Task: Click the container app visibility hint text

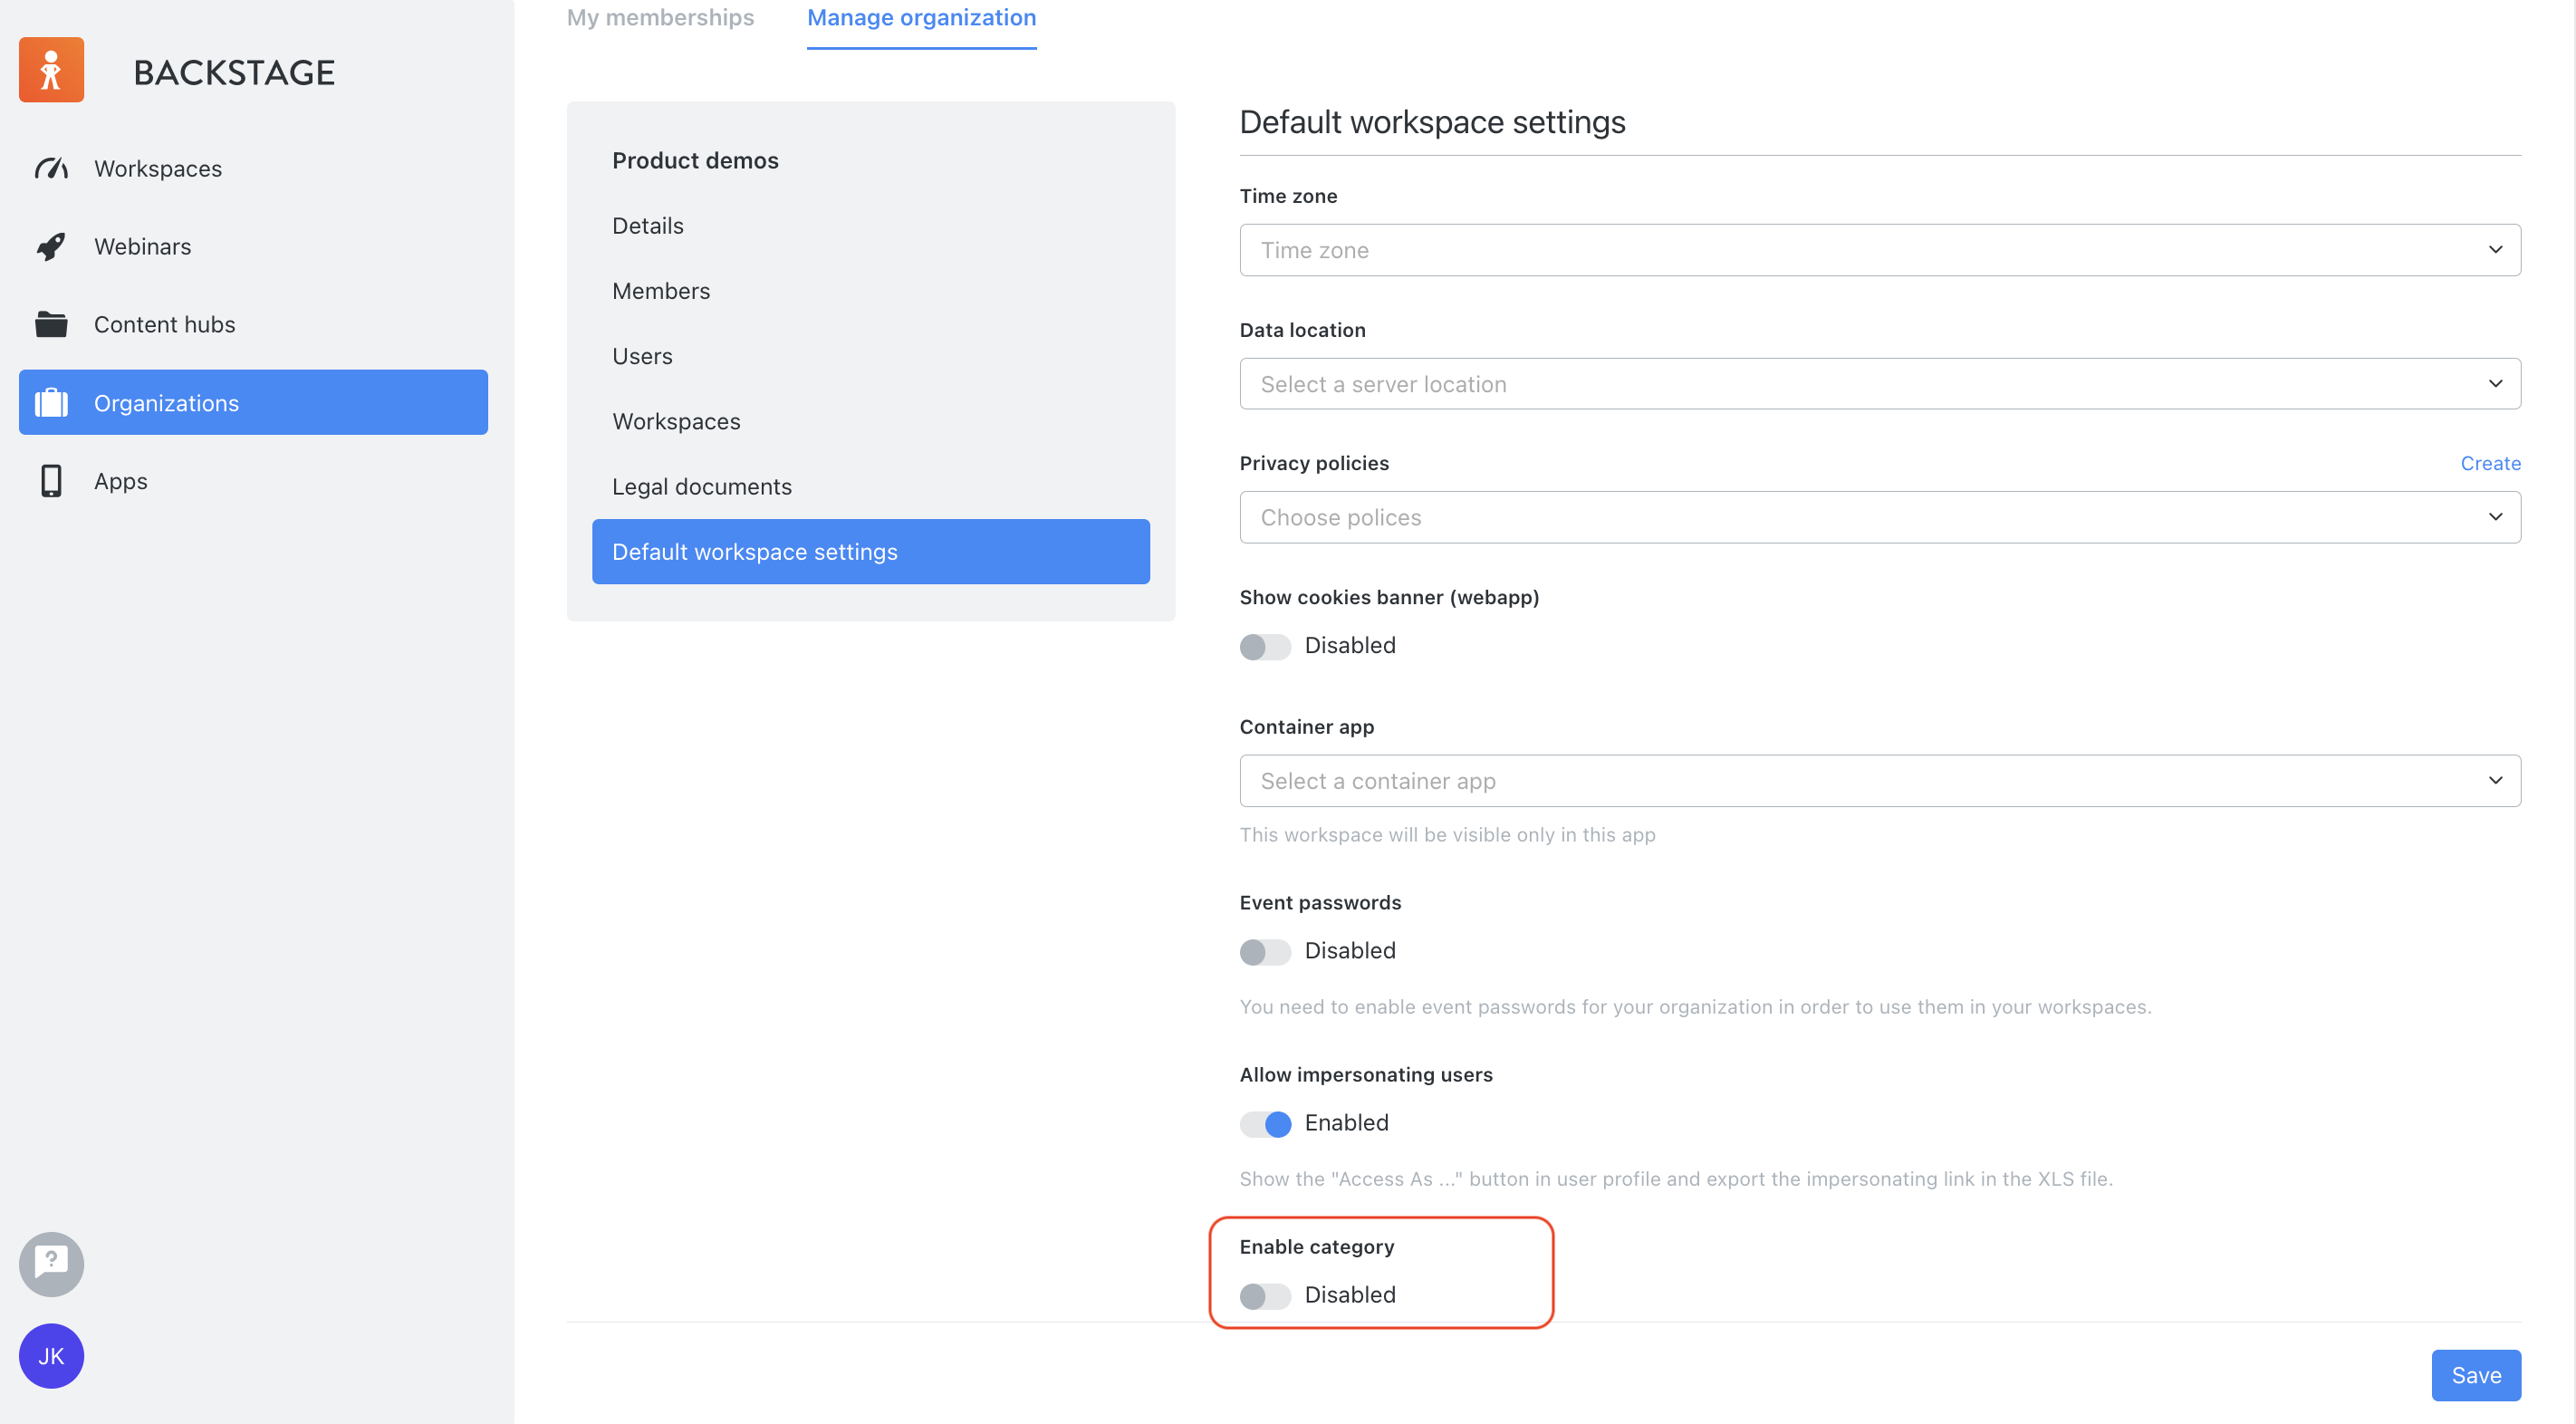Action: (1447, 835)
